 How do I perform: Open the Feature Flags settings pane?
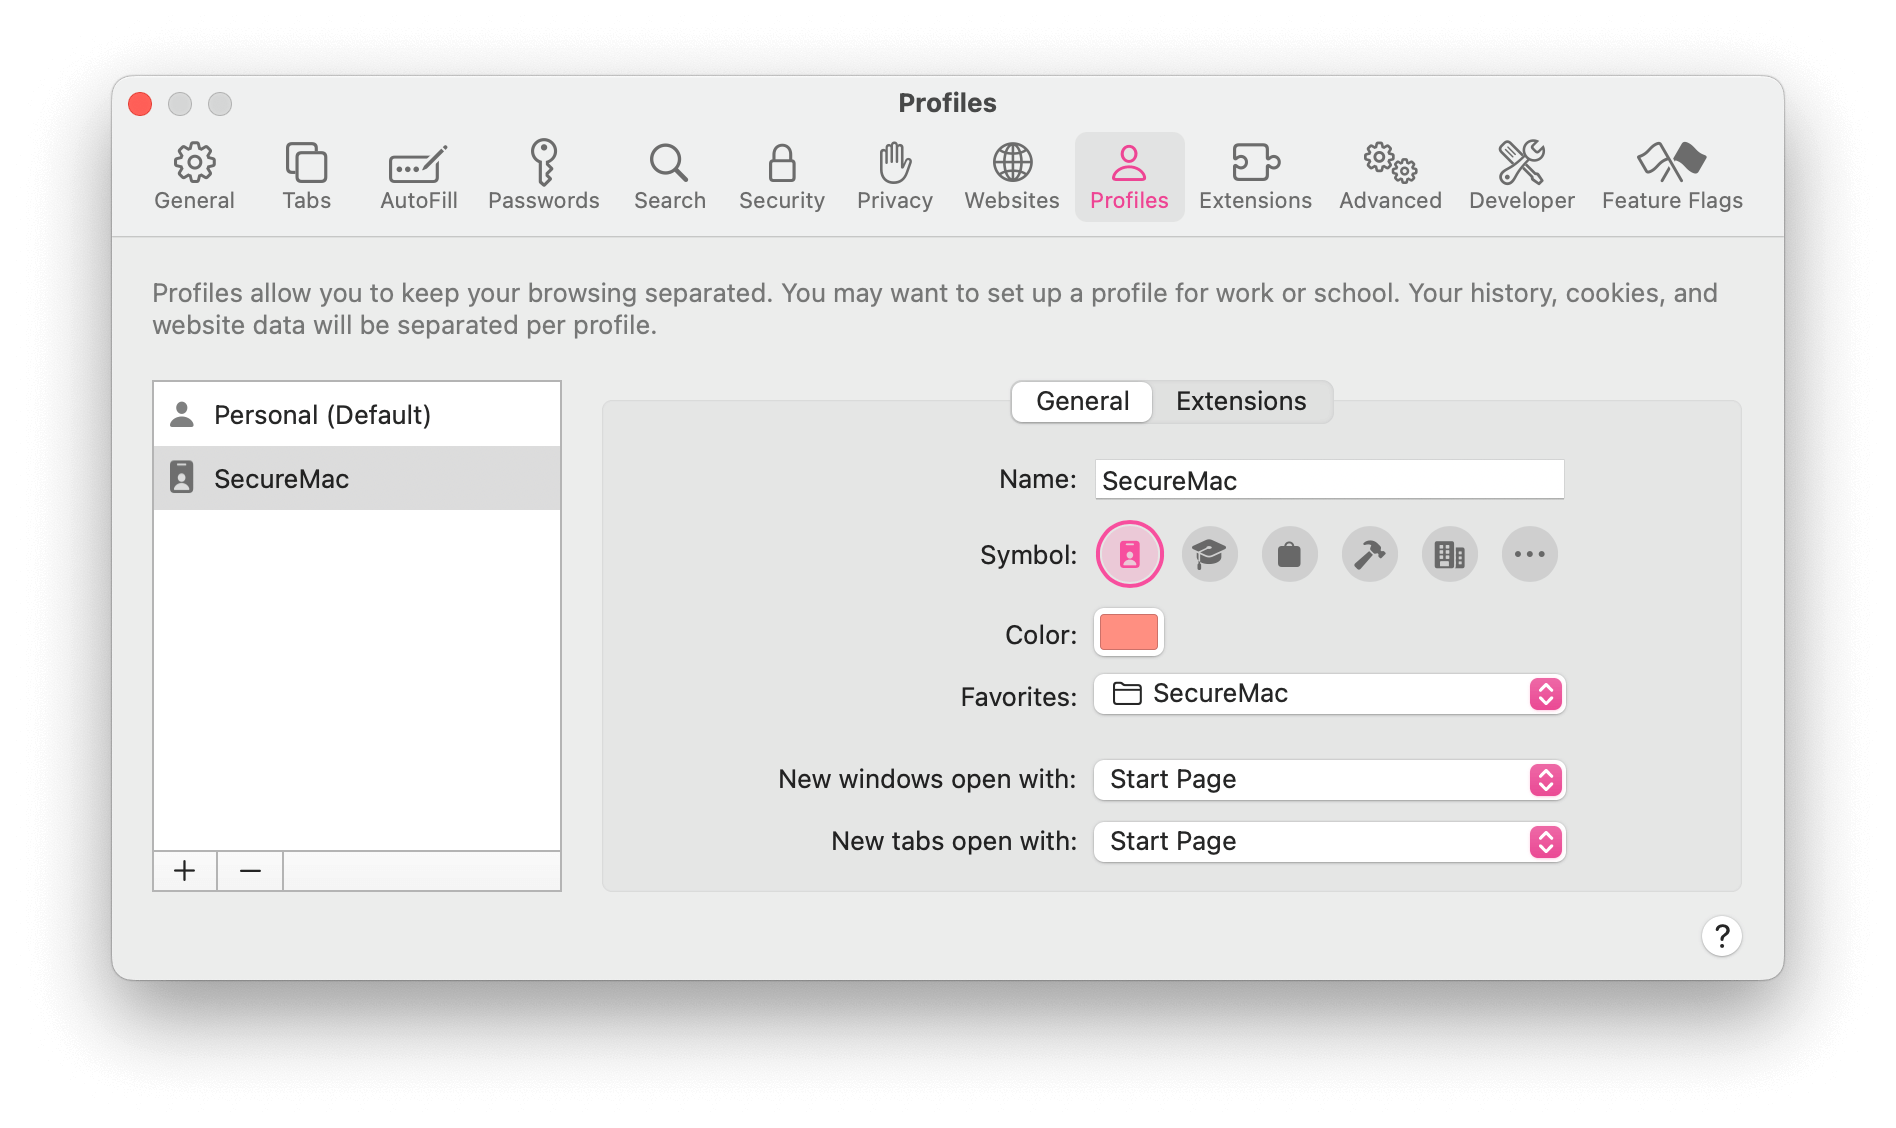click(1671, 176)
